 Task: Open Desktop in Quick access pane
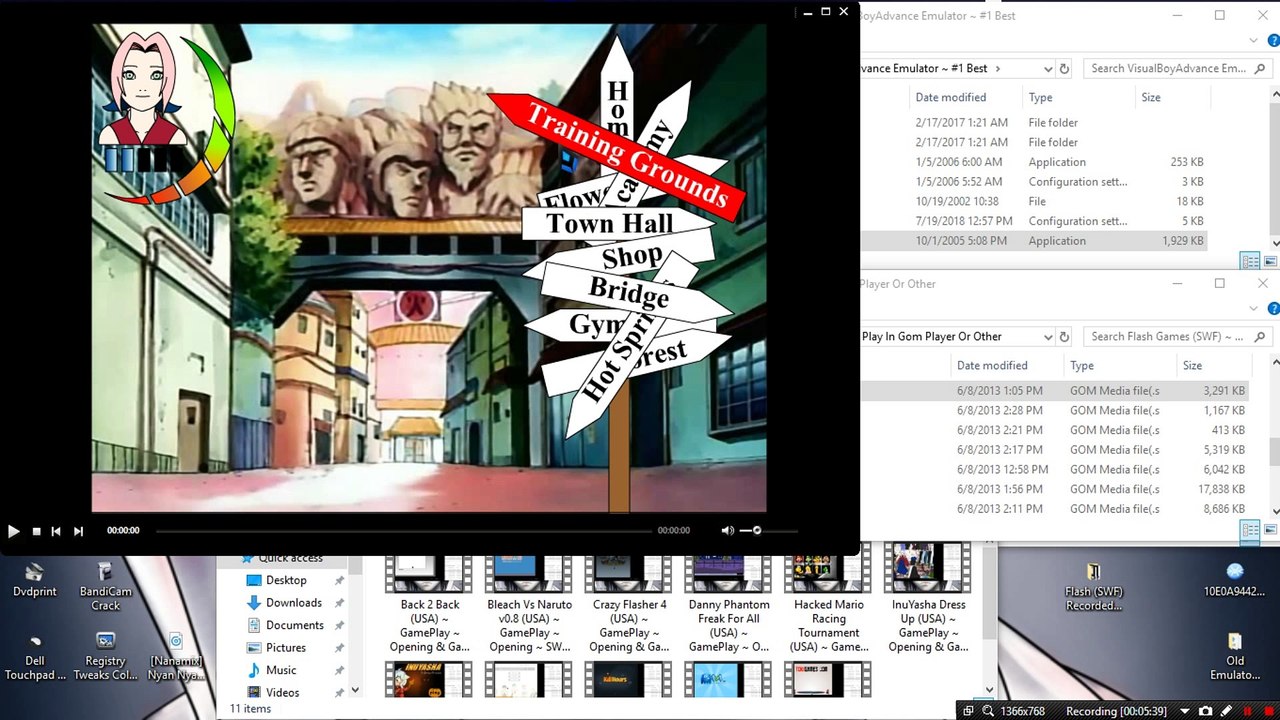point(286,581)
